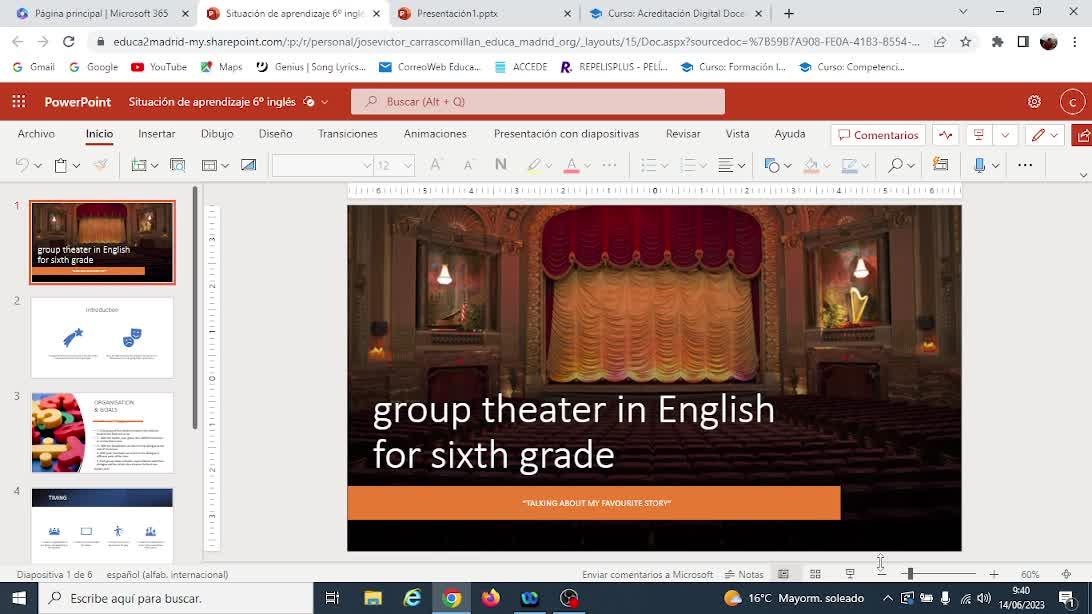1092x614 pixels.
Task: Click the Comentarios button
Action: (x=878, y=135)
